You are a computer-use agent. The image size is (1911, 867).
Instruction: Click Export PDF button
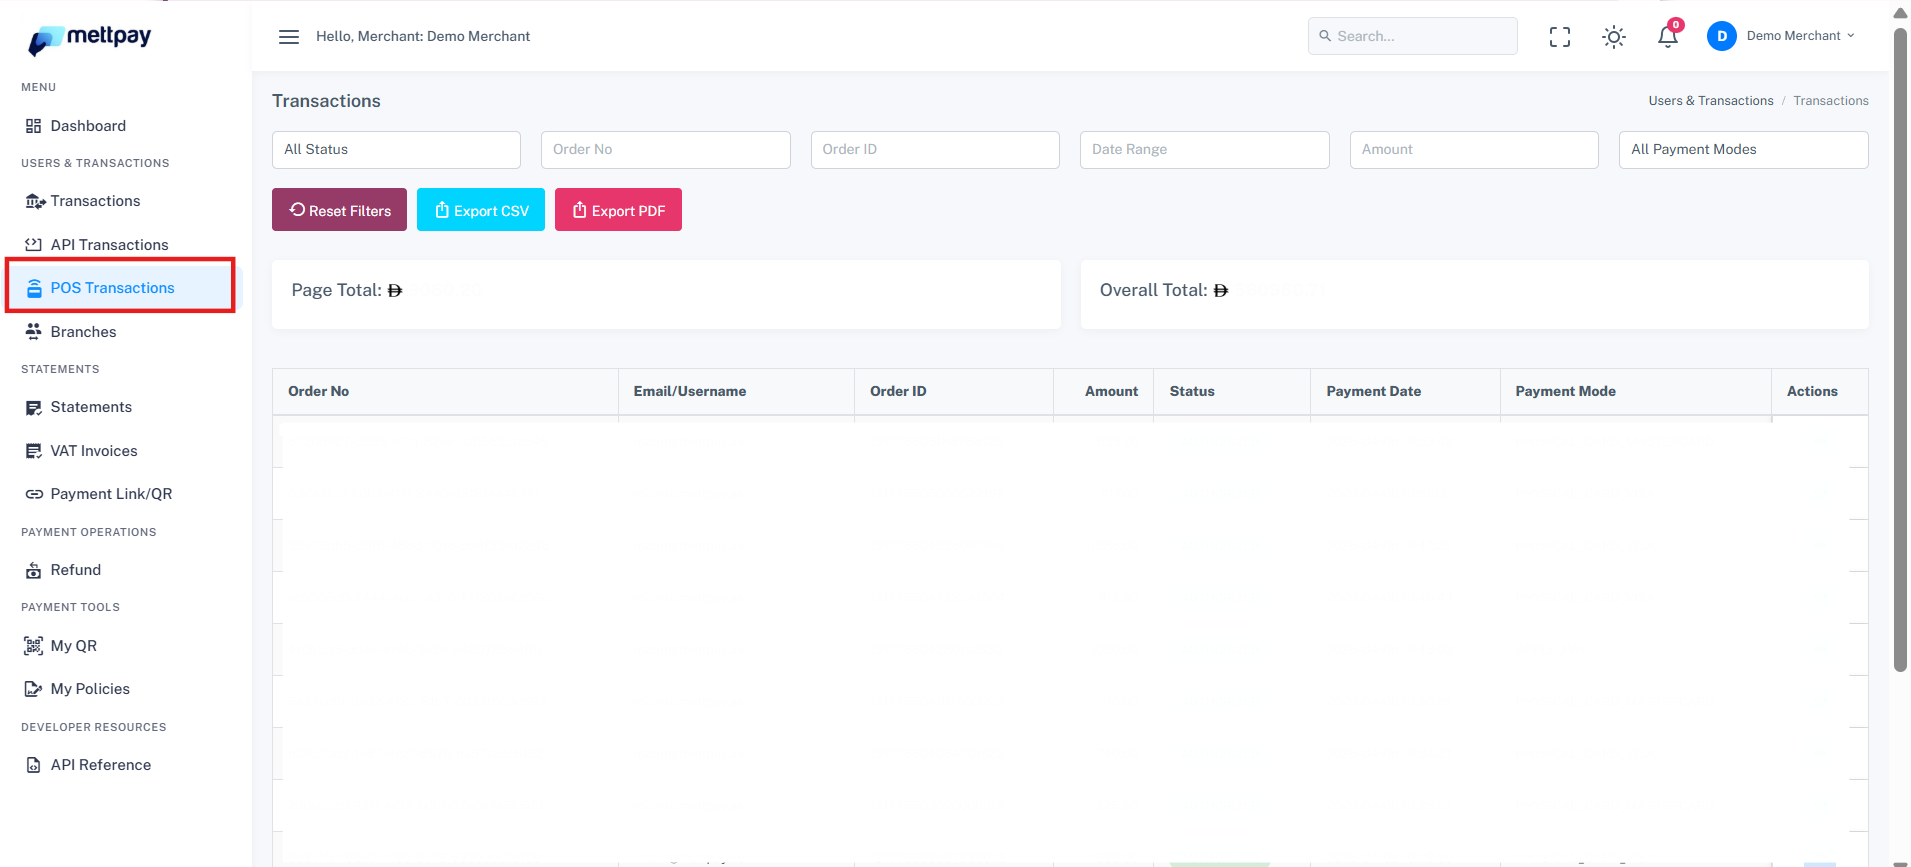[618, 210]
